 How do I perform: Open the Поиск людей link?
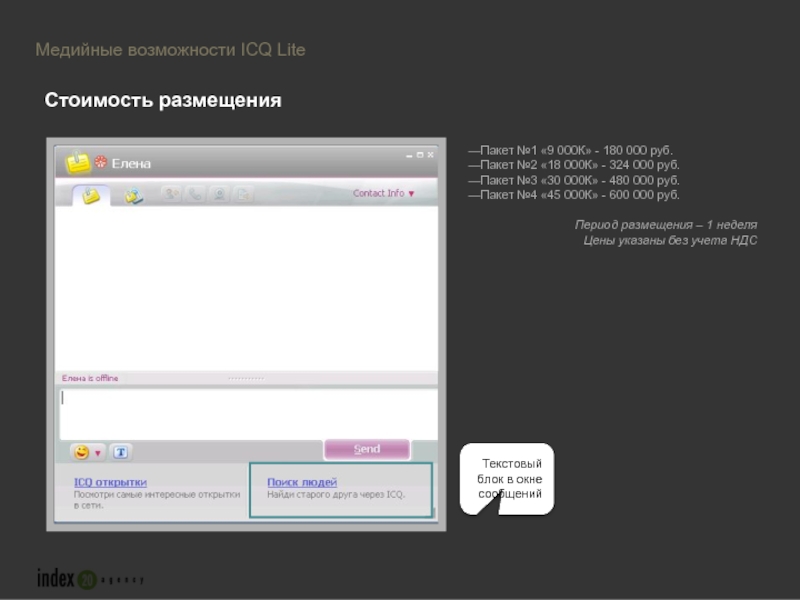tap(302, 482)
